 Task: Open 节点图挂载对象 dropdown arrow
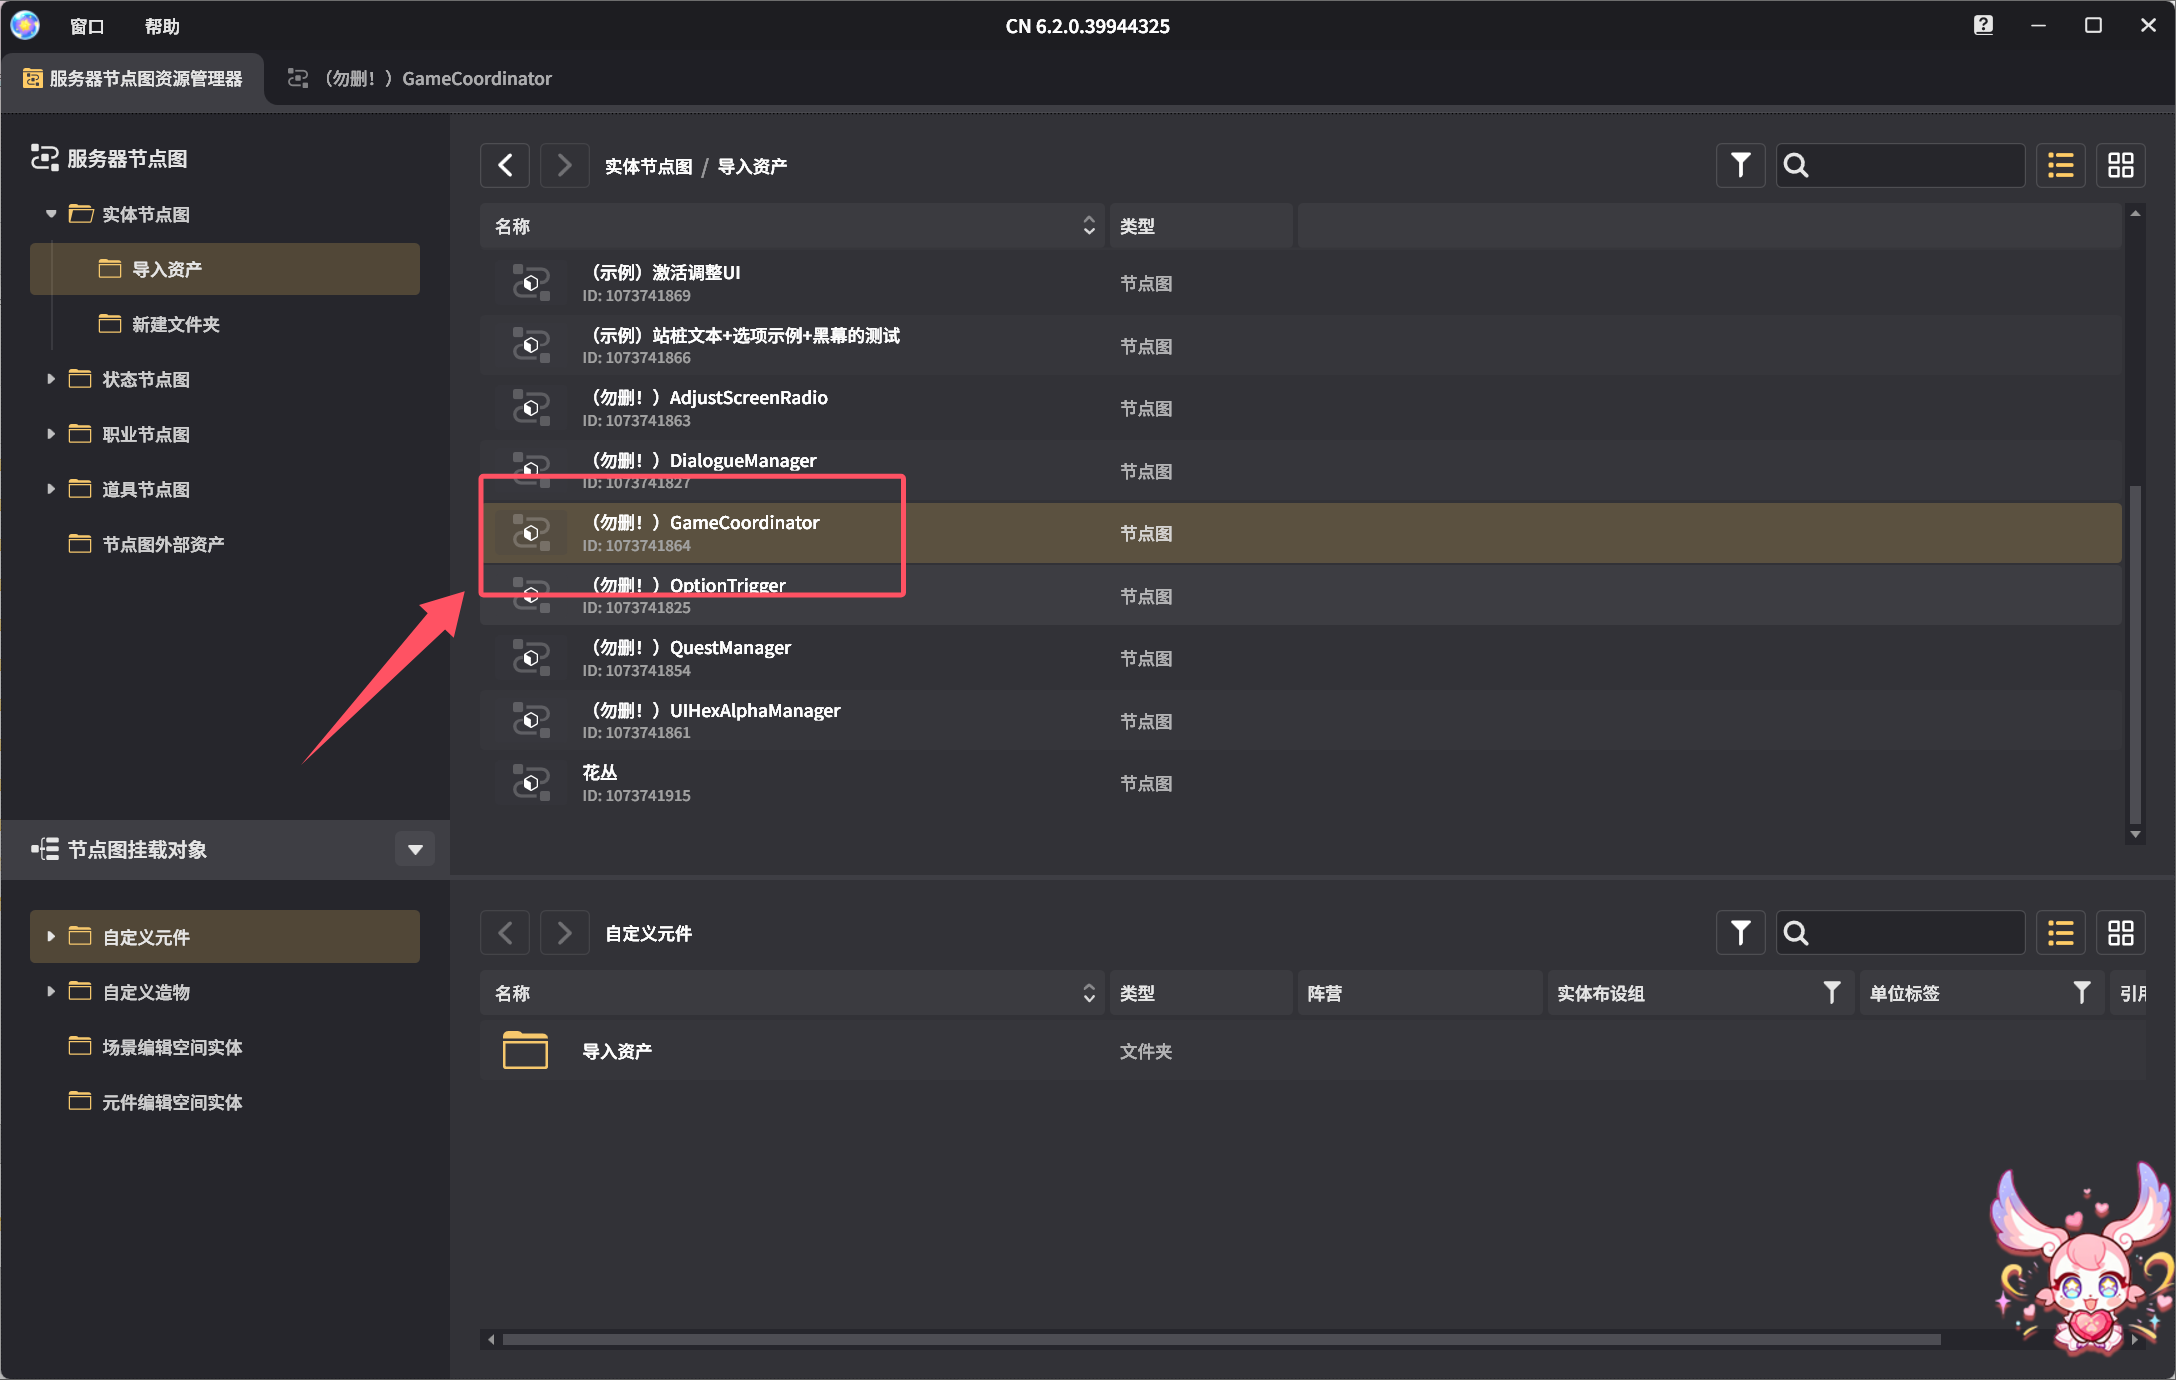(x=415, y=850)
